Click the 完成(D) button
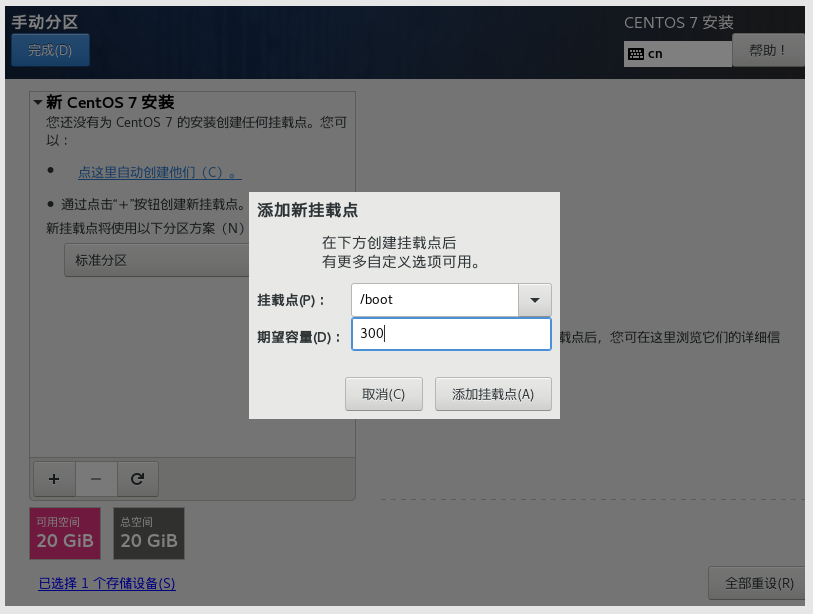This screenshot has height=614, width=813. pos(50,50)
